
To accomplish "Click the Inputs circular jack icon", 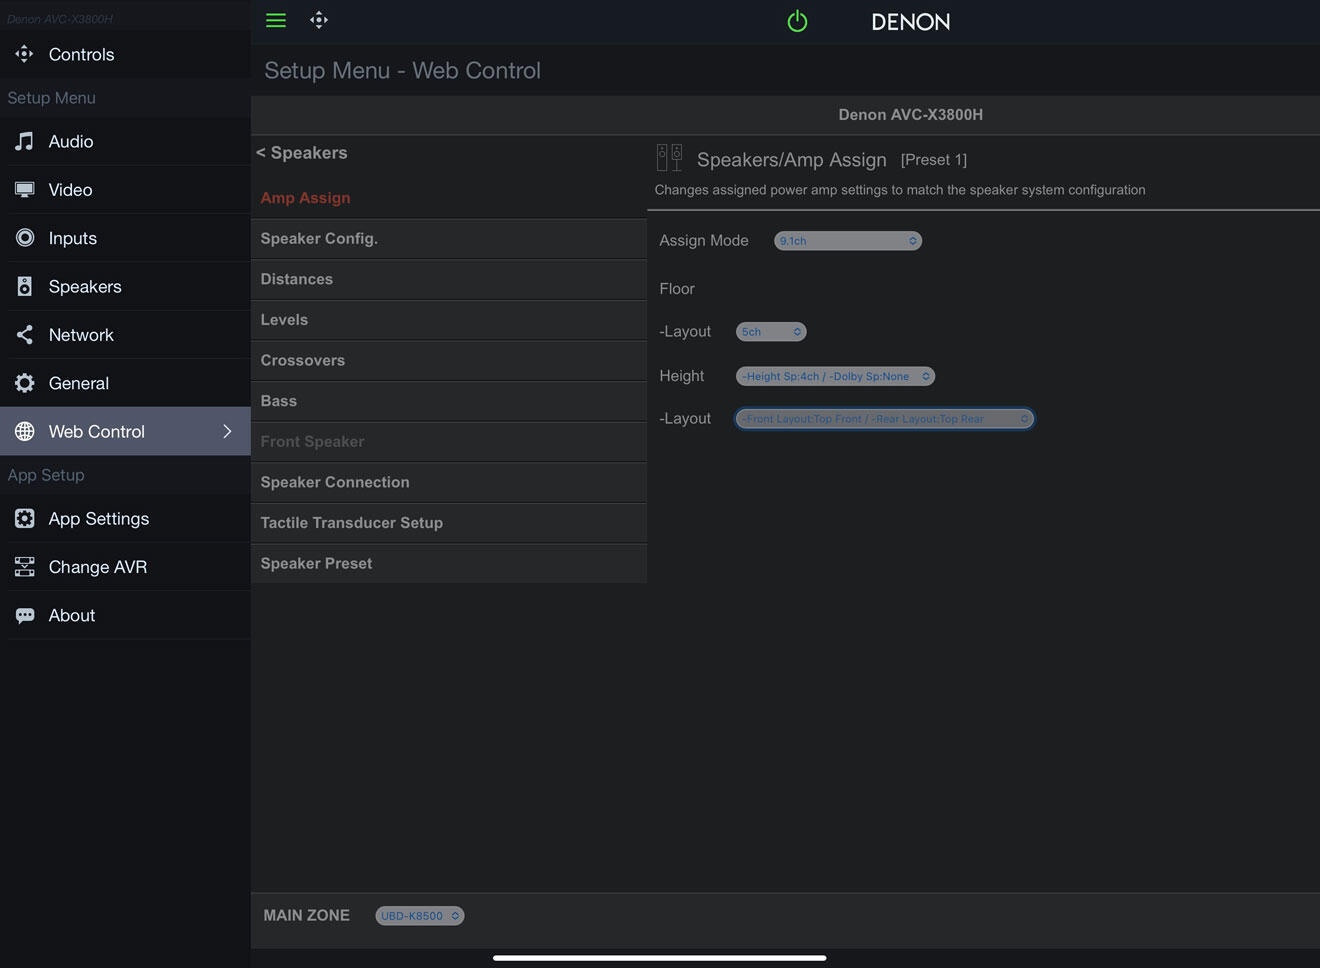I will pyautogui.click(x=24, y=238).
